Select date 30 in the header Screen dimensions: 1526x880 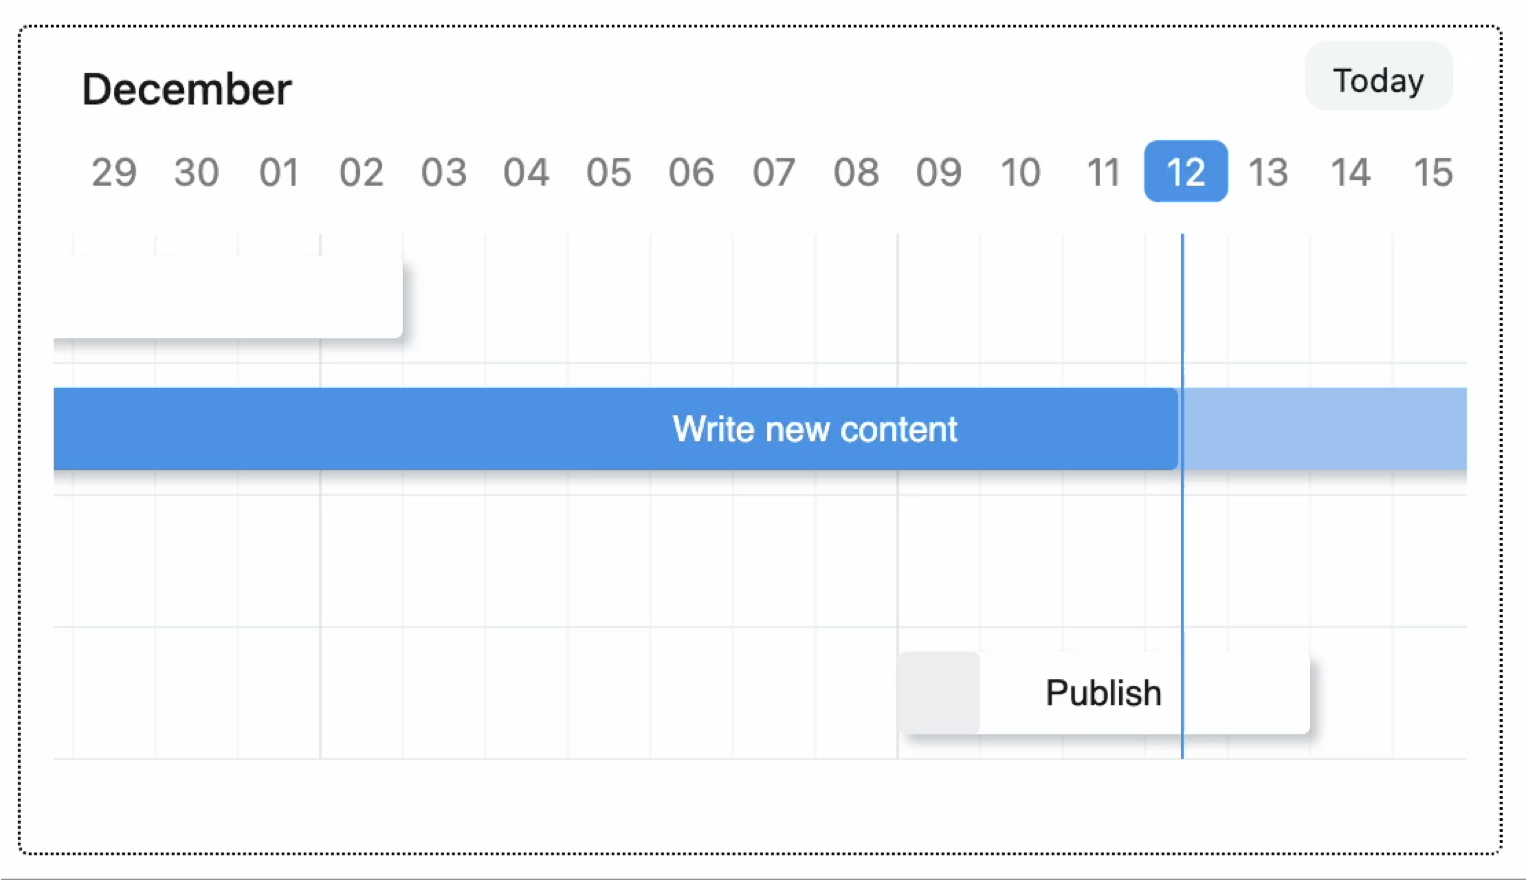[196, 172]
